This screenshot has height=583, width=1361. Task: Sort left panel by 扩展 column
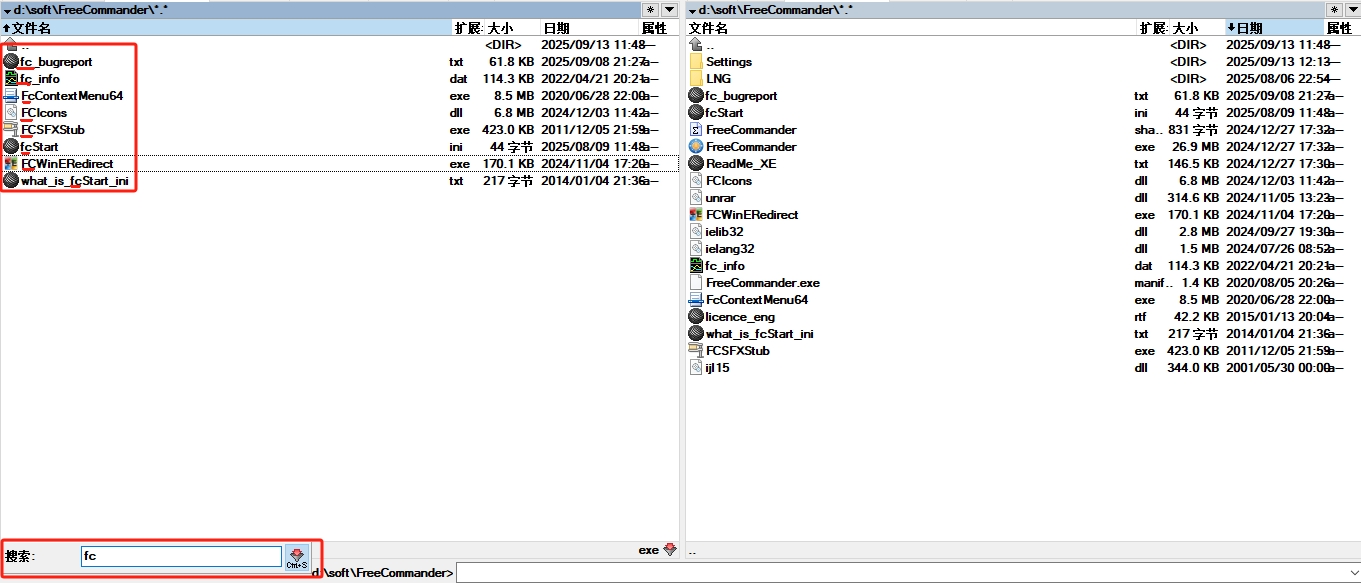point(468,28)
